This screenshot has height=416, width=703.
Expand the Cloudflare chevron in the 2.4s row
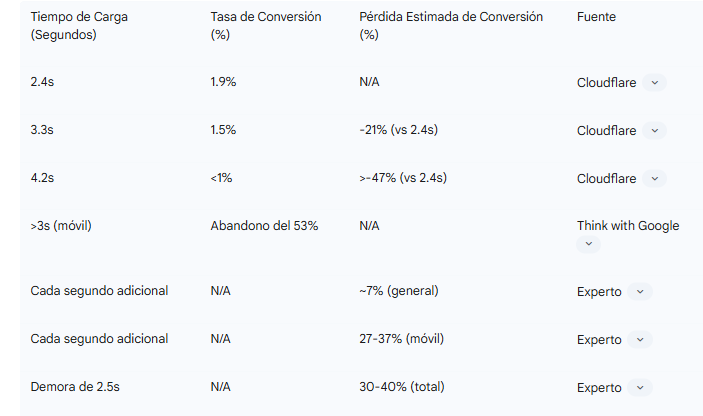click(654, 83)
